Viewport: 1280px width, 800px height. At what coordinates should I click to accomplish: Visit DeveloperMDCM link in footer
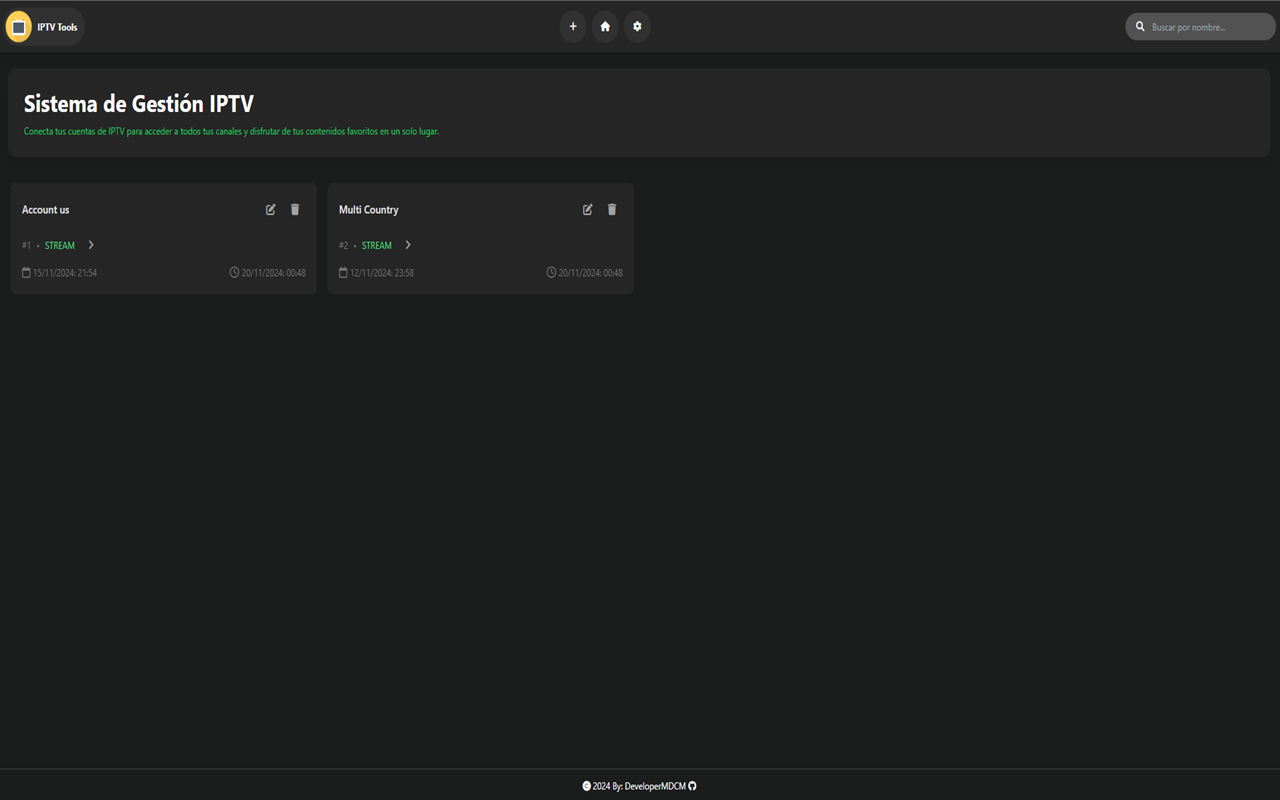(x=655, y=786)
